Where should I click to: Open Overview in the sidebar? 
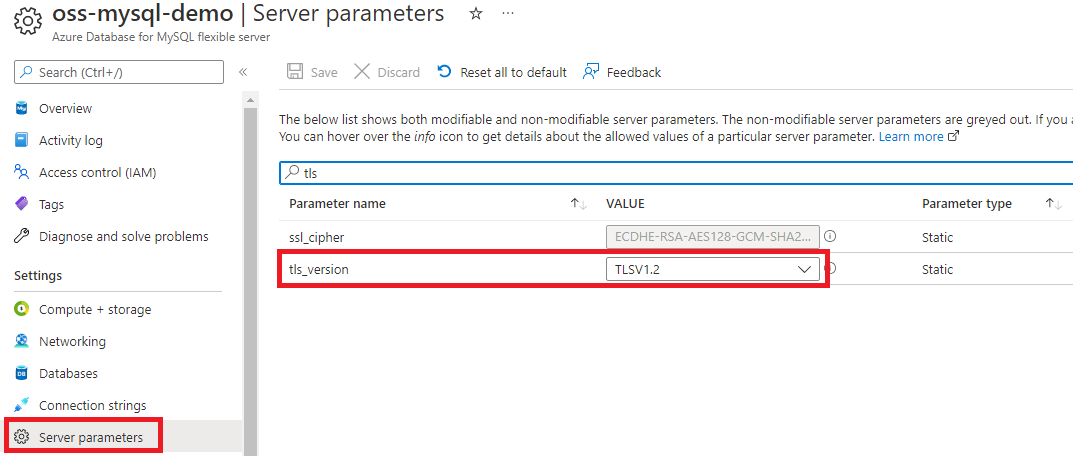click(65, 108)
